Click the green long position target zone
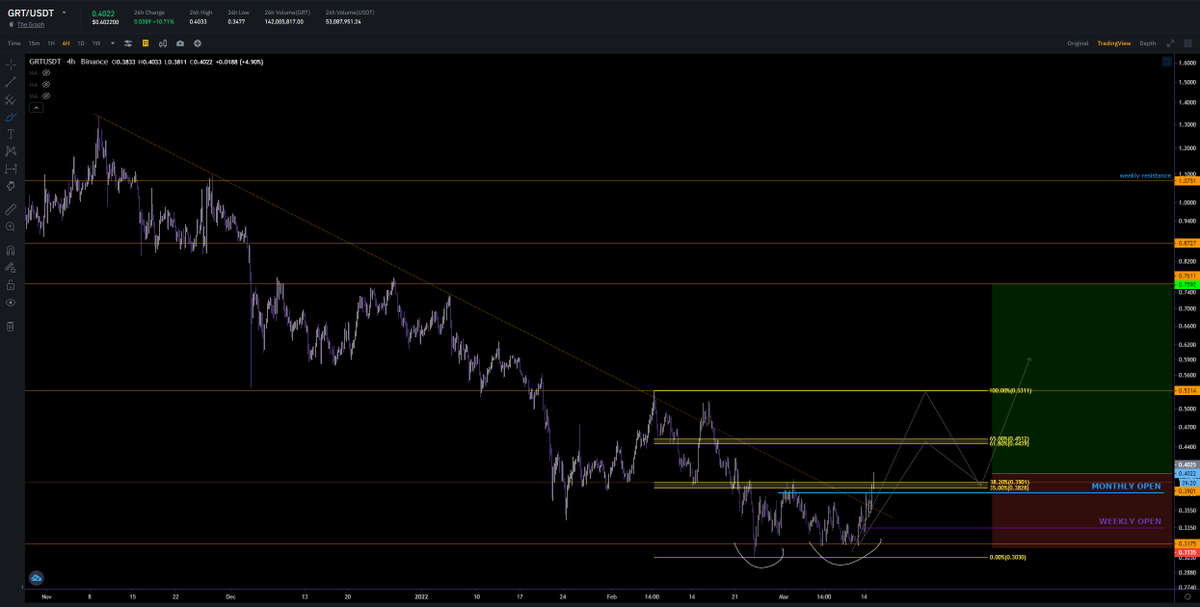Image resolution: width=1200 pixels, height=607 pixels. coord(1080,378)
